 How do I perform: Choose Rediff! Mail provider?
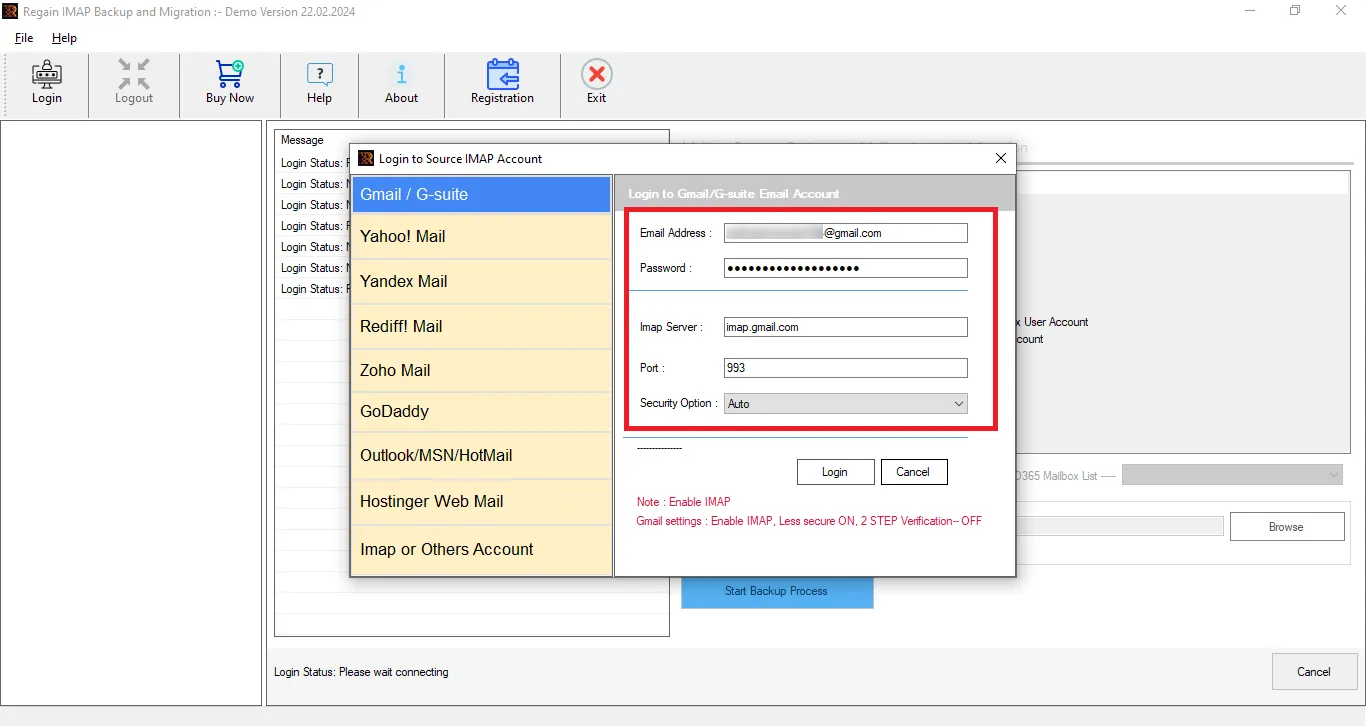[x=481, y=327]
